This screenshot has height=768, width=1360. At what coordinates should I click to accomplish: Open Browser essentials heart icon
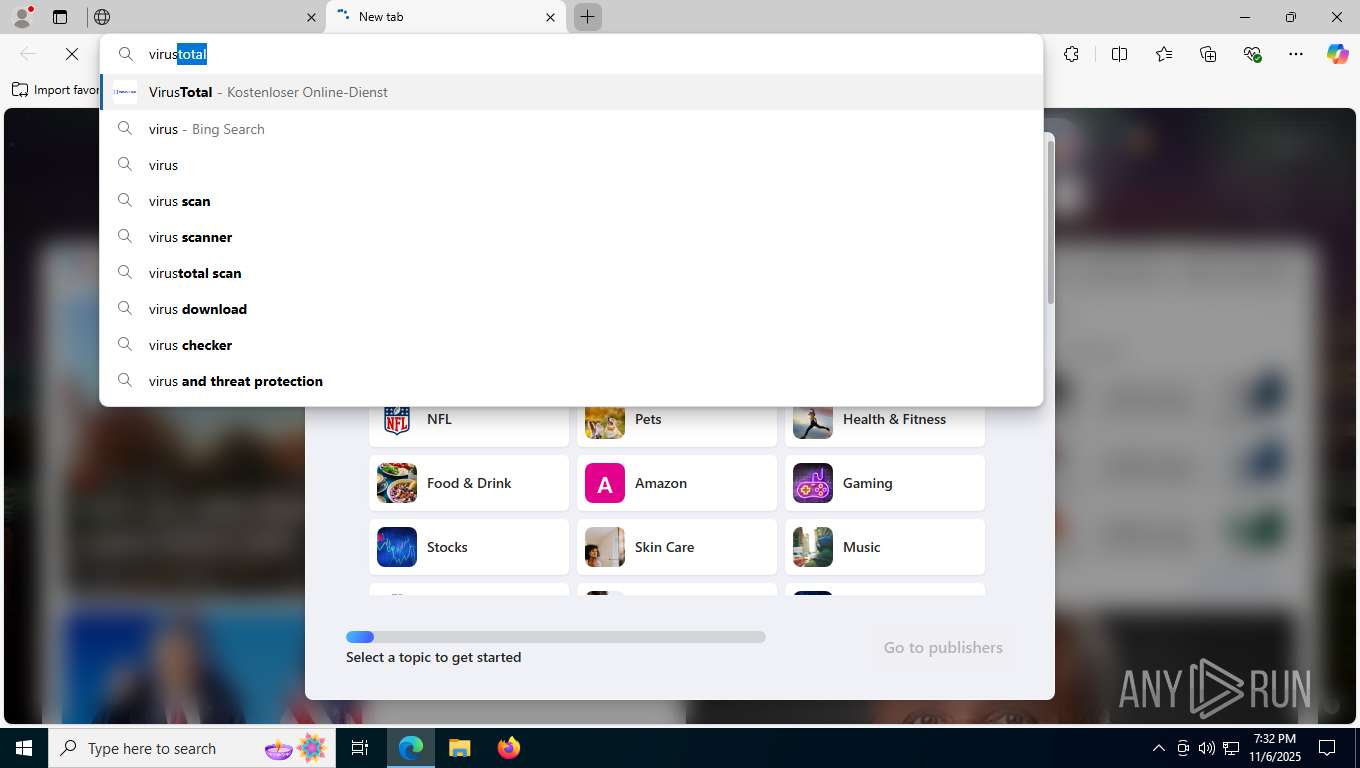coord(1252,54)
